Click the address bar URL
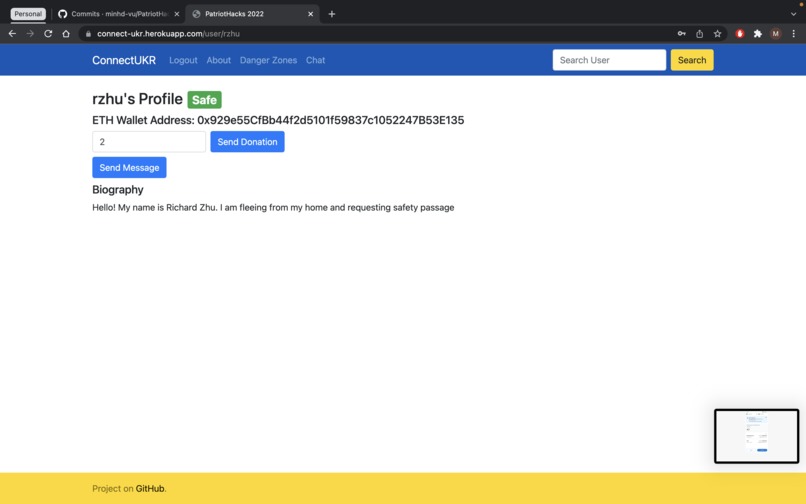The image size is (806, 504). point(168,33)
